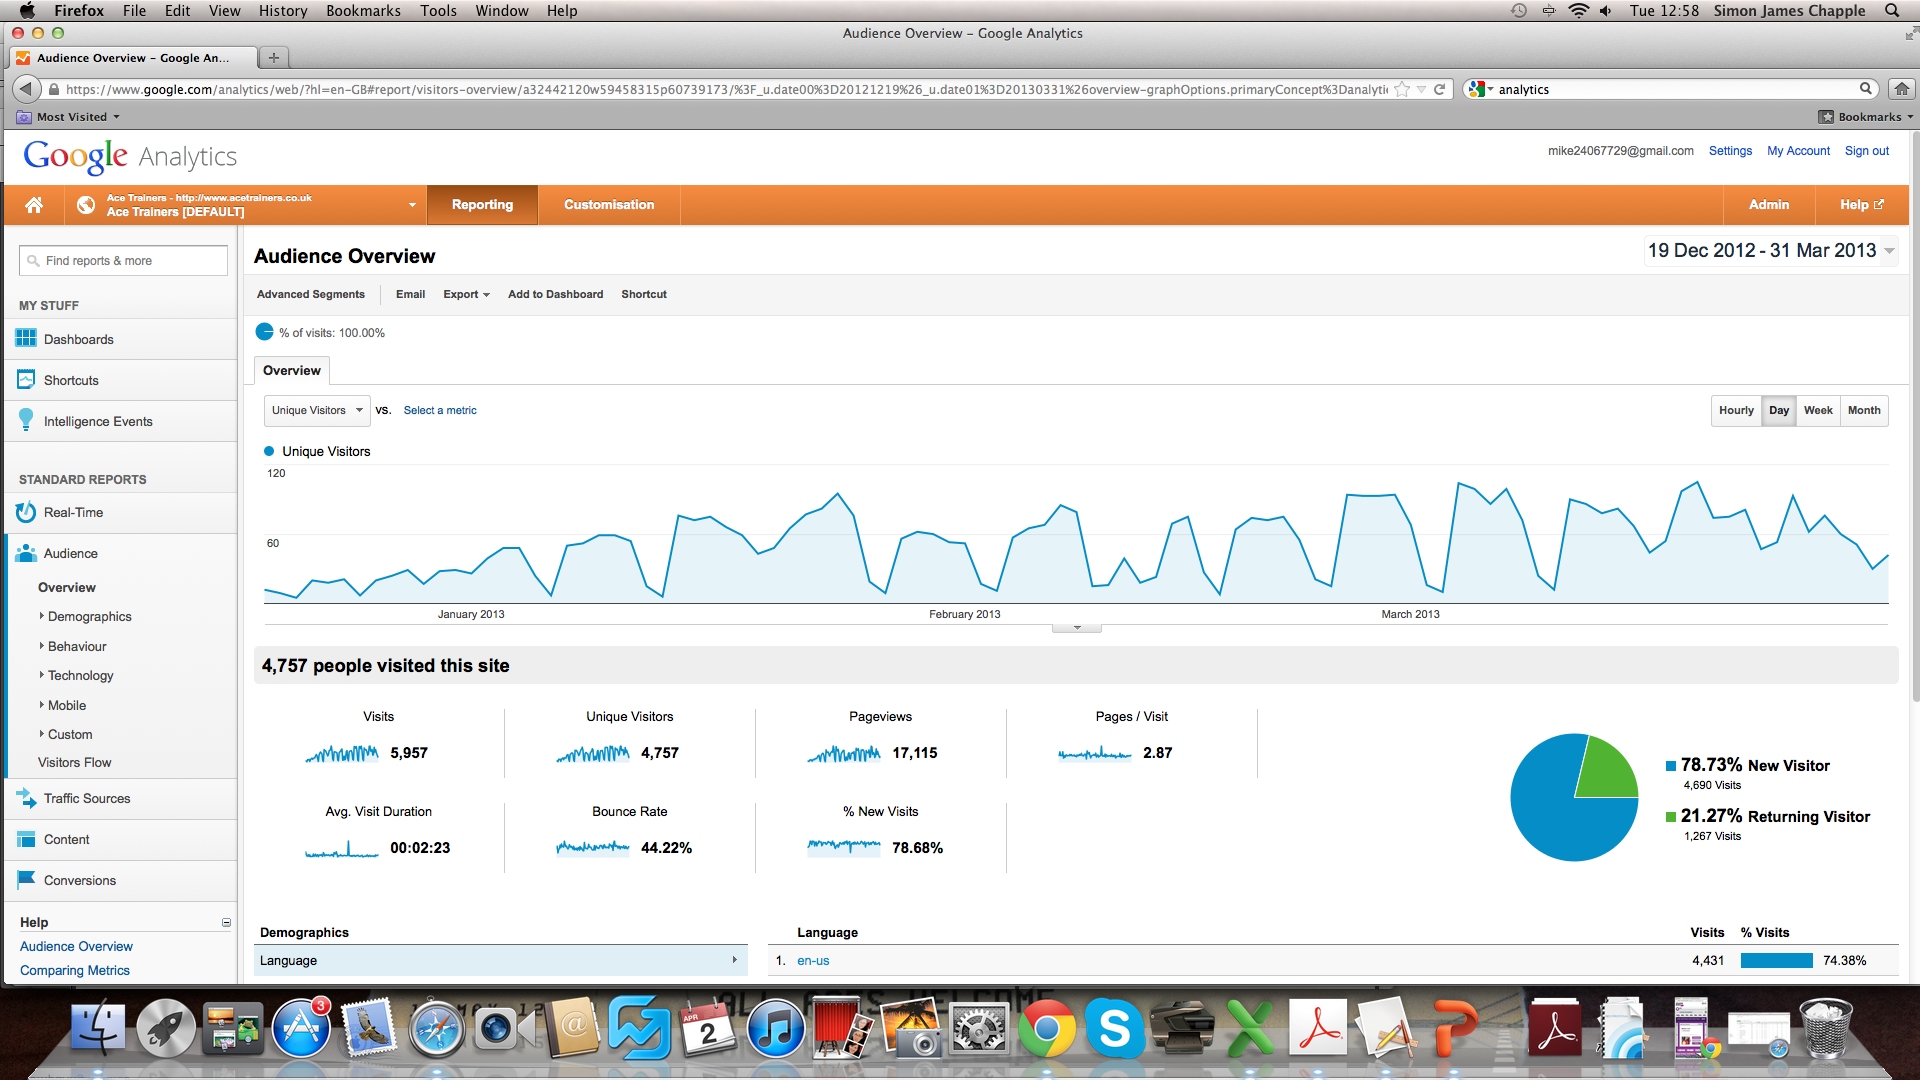Click the percent of visits segment circle
The height and width of the screenshot is (1080, 1920).
pyautogui.click(x=264, y=332)
